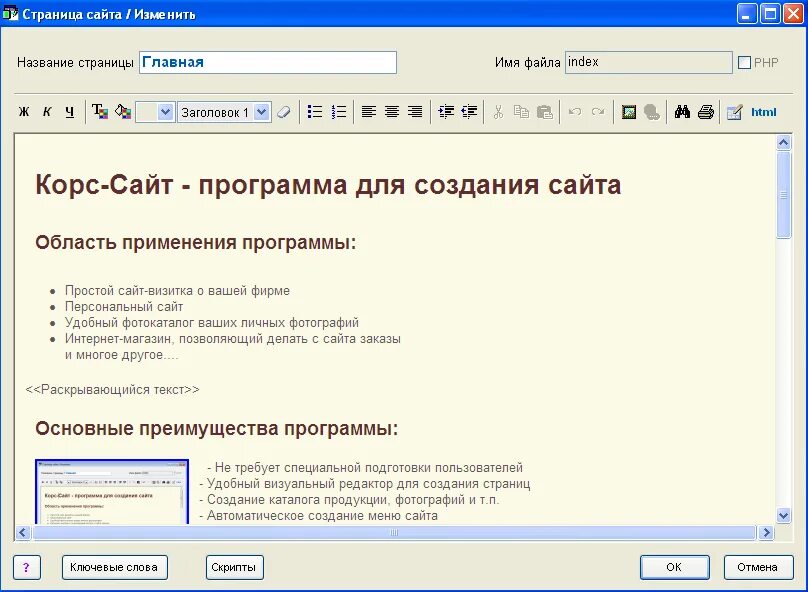Center the text alignment

pyautogui.click(x=392, y=112)
